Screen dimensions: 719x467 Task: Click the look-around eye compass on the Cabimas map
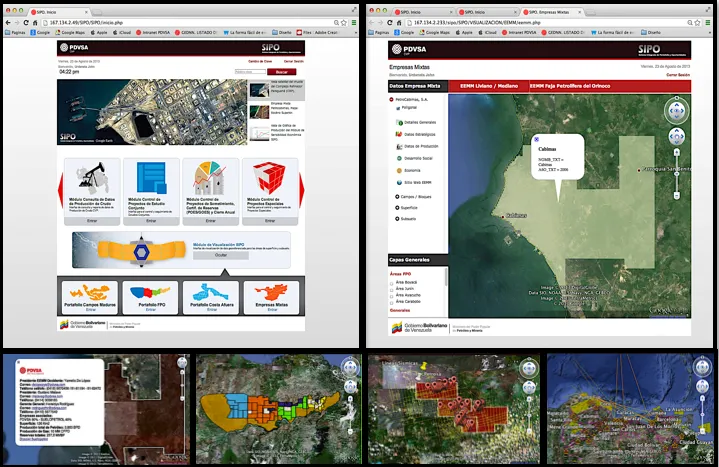pyautogui.click(x=677, y=111)
